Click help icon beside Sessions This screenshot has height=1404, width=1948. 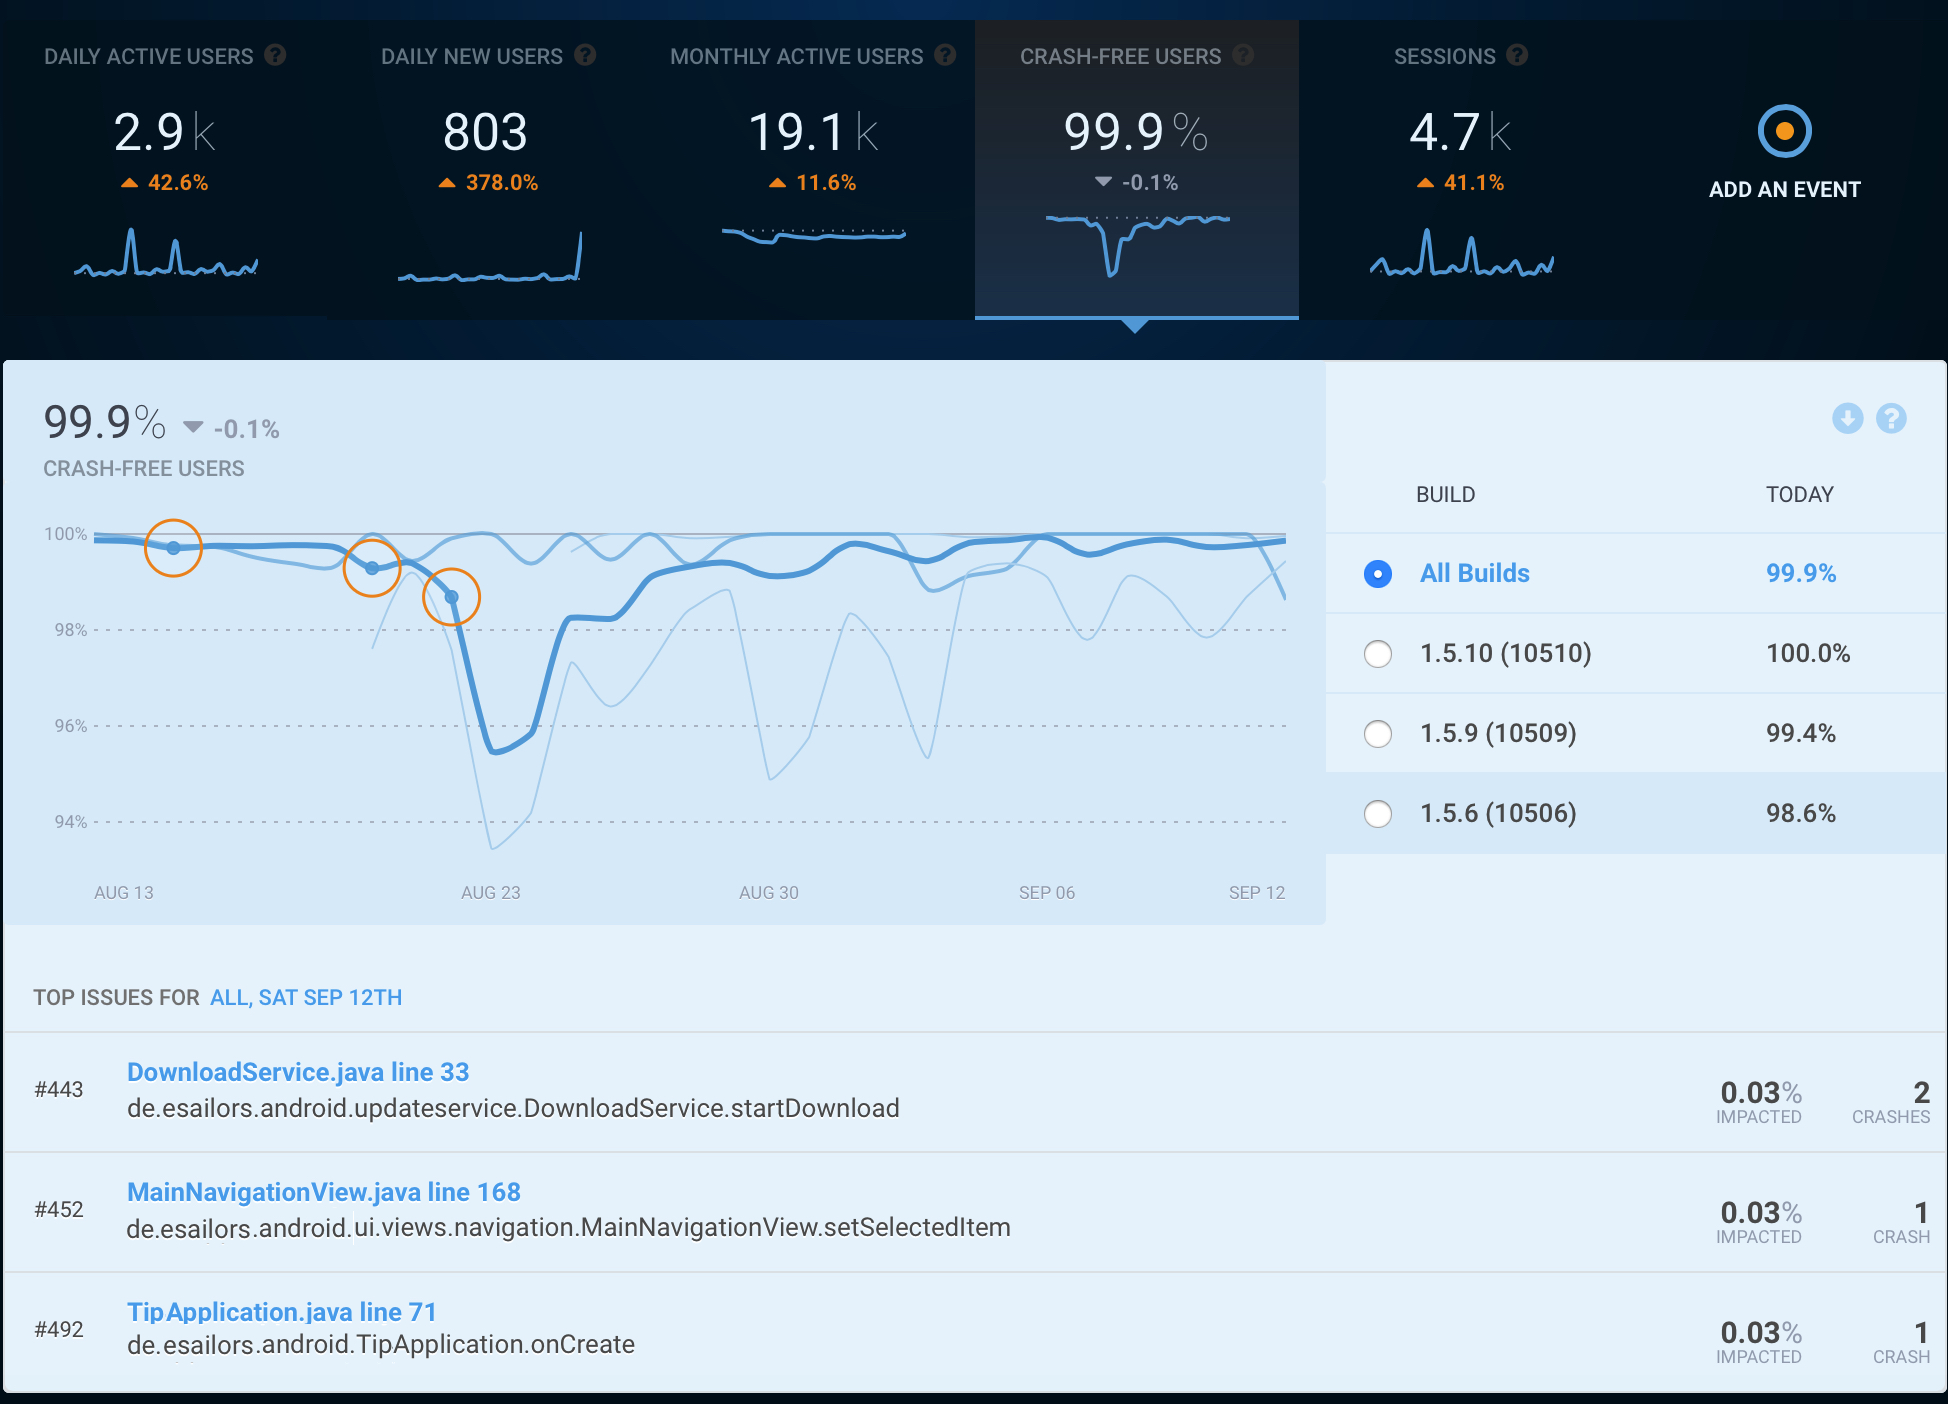pos(1517,55)
